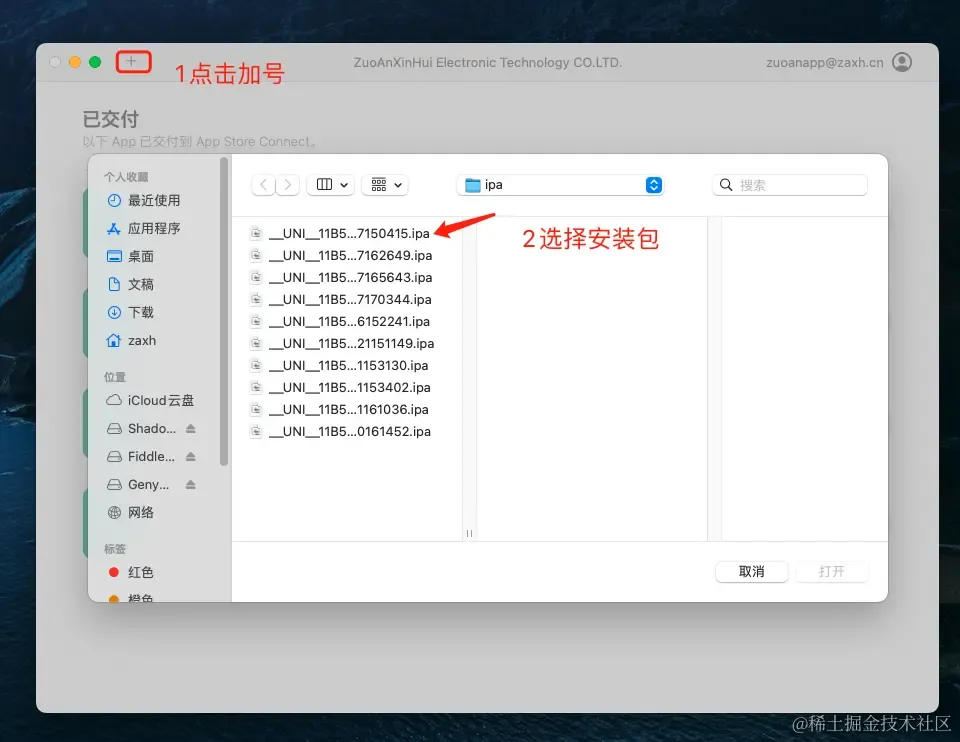Eject the Geny... volume

pos(190,485)
